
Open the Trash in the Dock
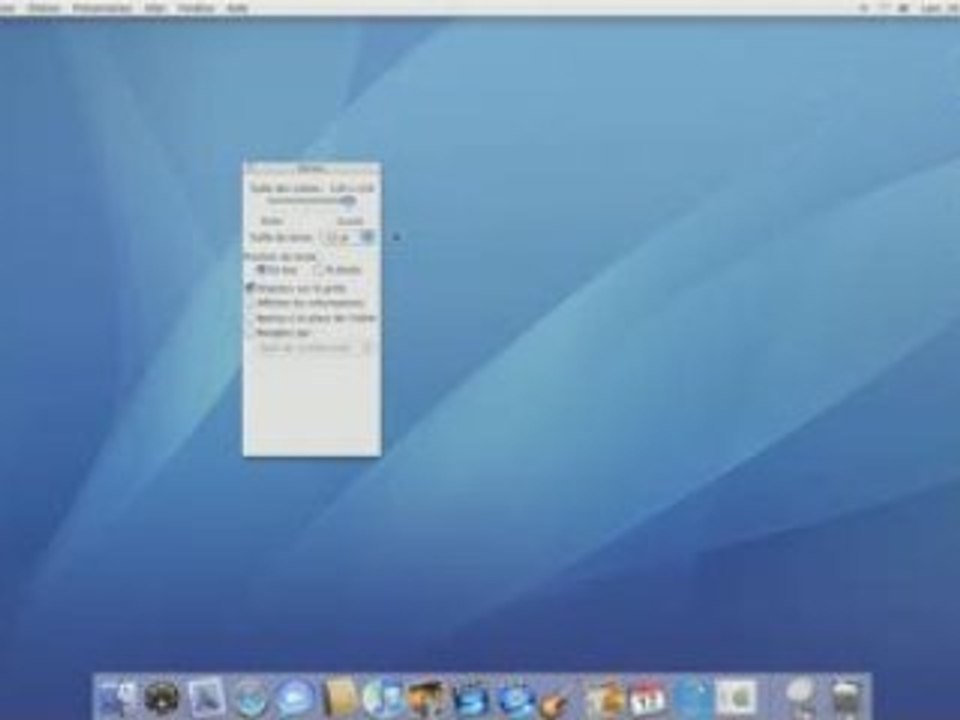point(848,697)
